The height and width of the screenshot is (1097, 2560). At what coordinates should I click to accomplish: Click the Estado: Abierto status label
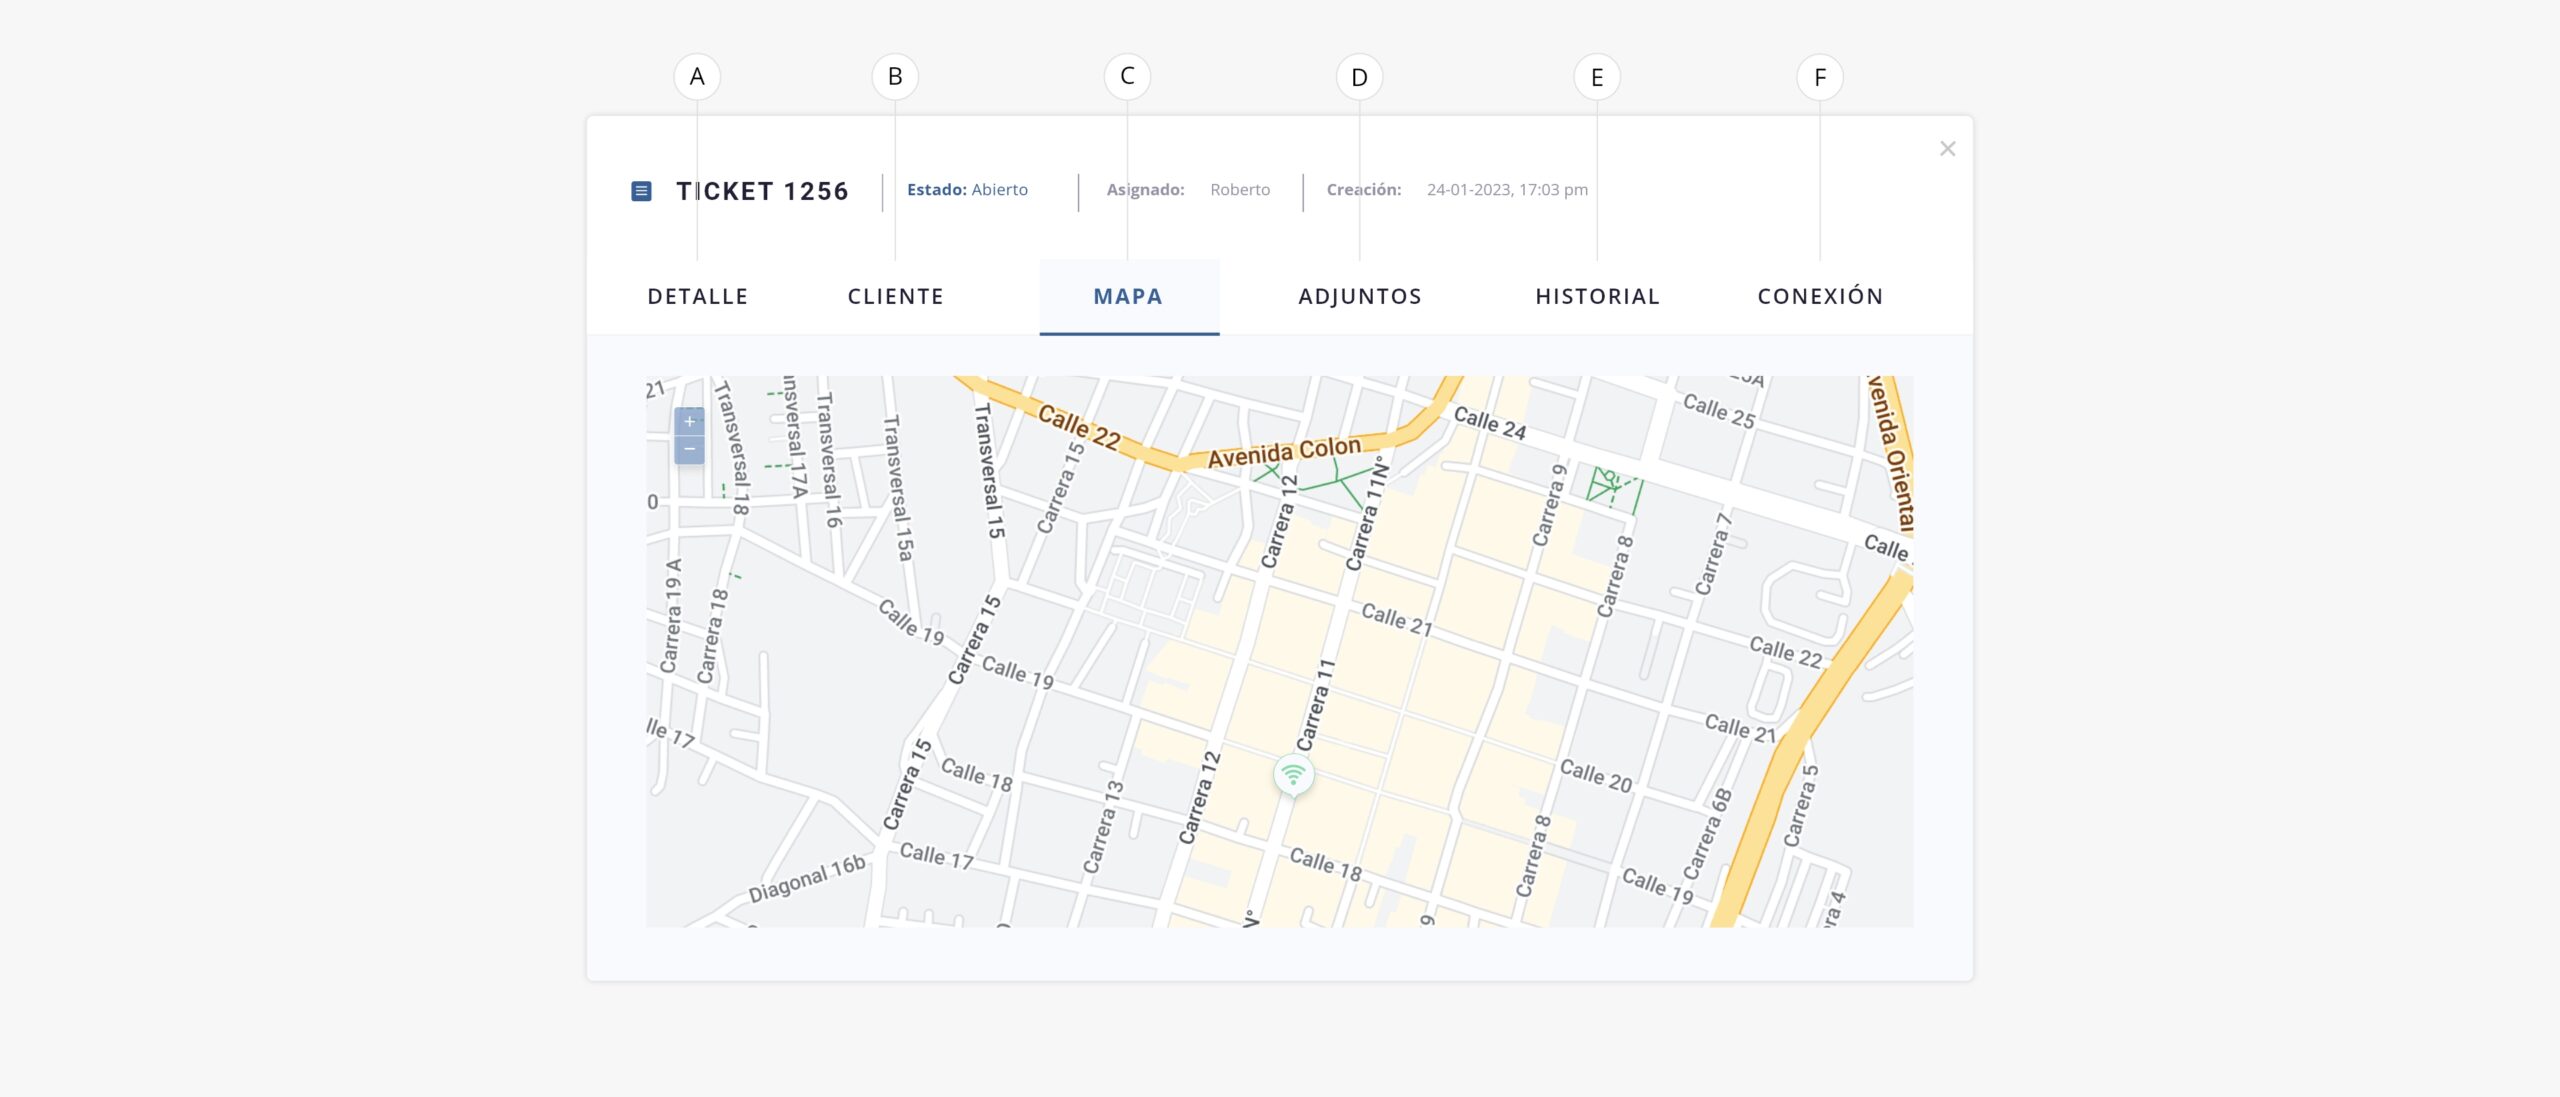[x=967, y=190]
